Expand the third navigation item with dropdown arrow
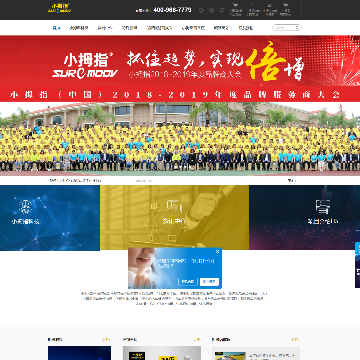 105,28
